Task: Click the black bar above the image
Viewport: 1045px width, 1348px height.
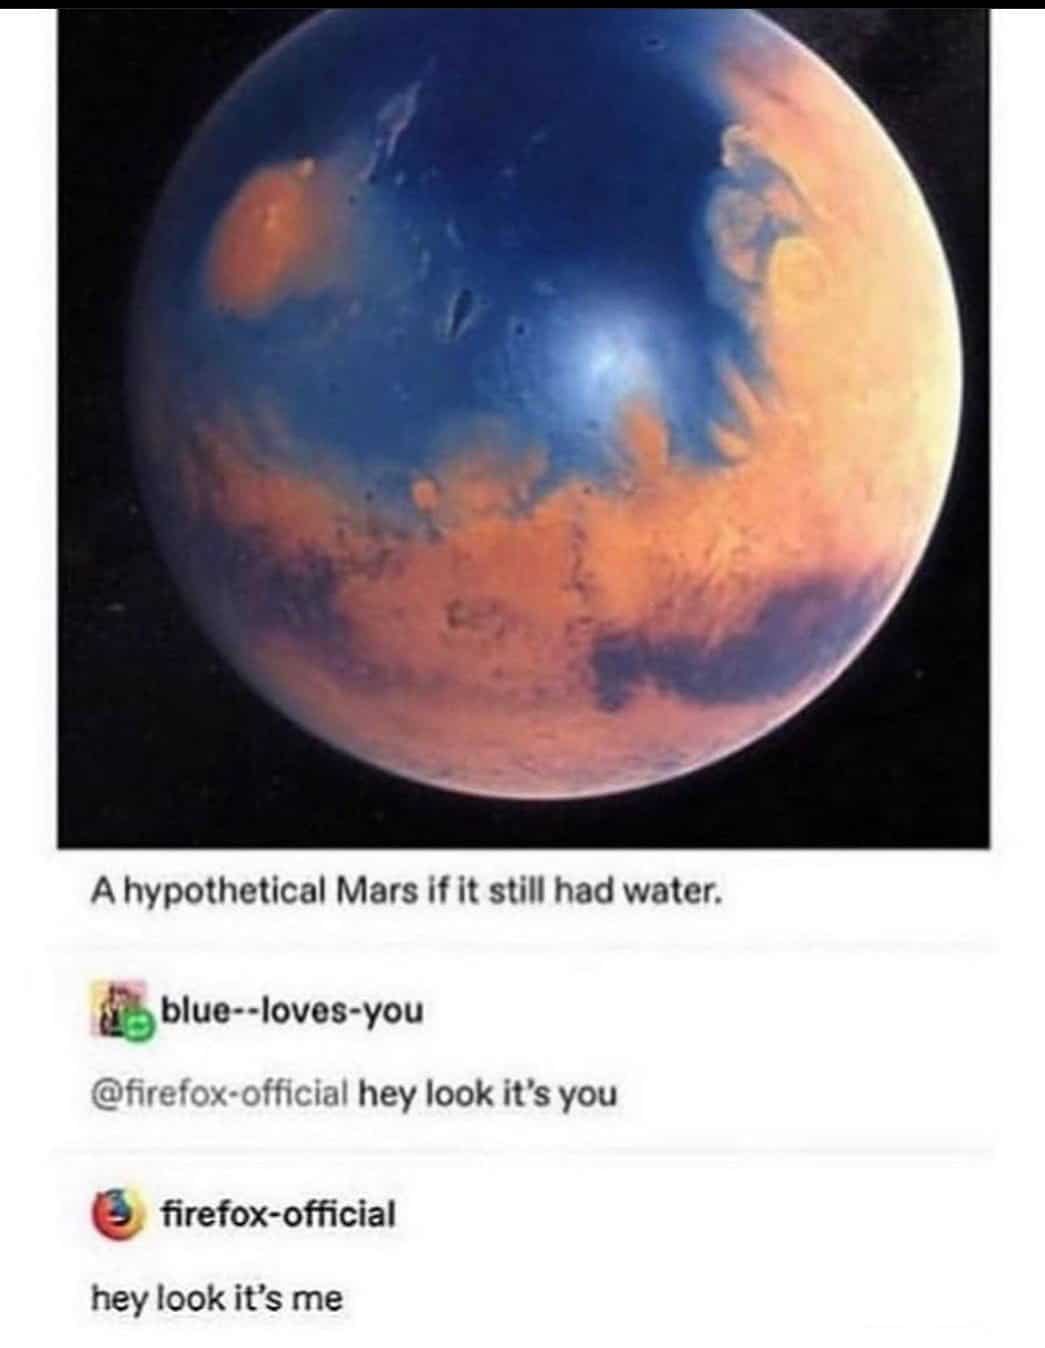Action: pyautogui.click(x=523, y=4)
